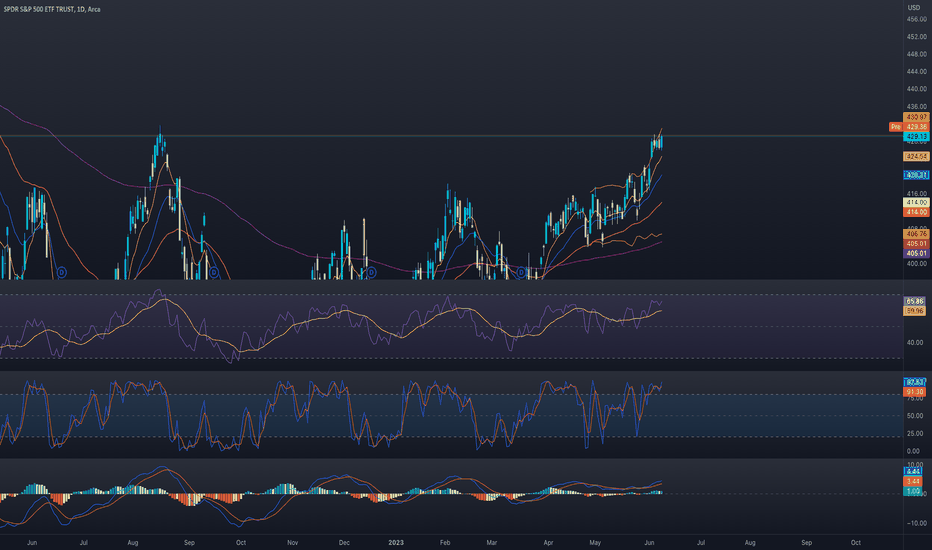Screen dimensions: 932x550
Task: Click the MACD histogram label 1.09
Action: [914, 491]
